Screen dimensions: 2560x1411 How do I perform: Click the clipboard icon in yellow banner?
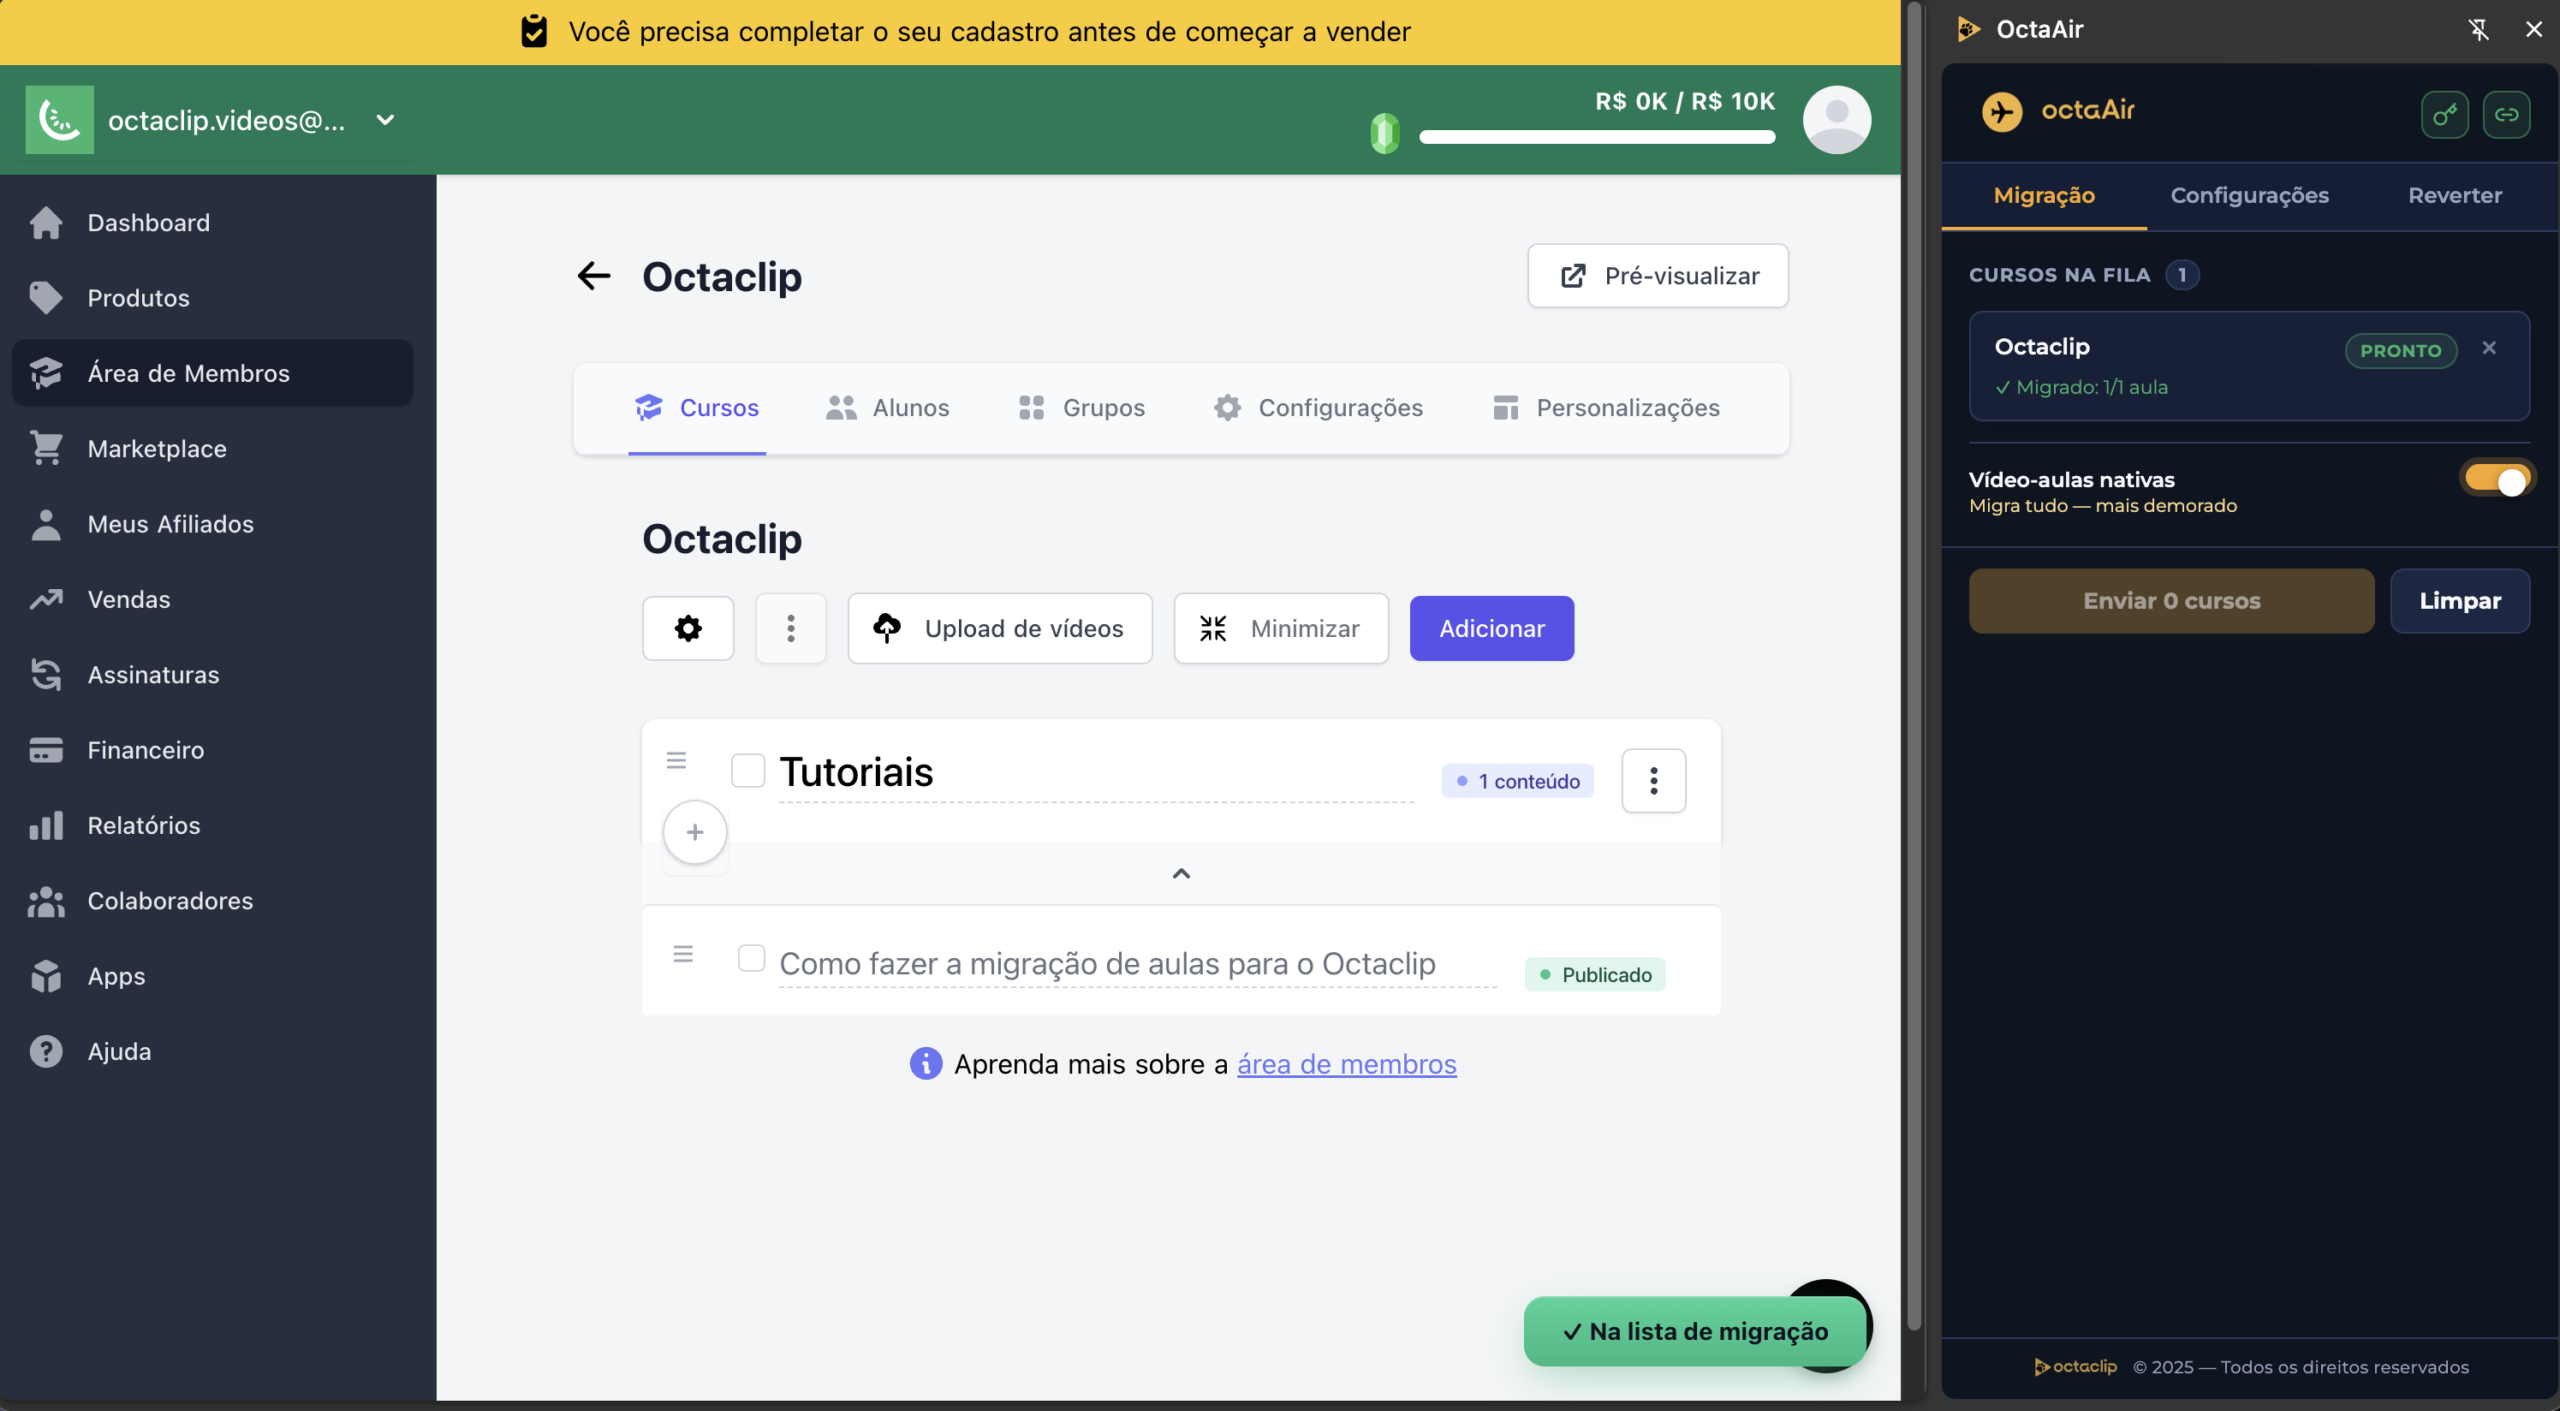point(535,31)
